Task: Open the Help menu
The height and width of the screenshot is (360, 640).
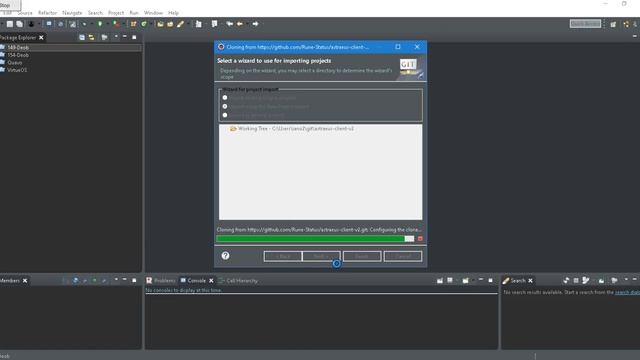Action: [173, 13]
